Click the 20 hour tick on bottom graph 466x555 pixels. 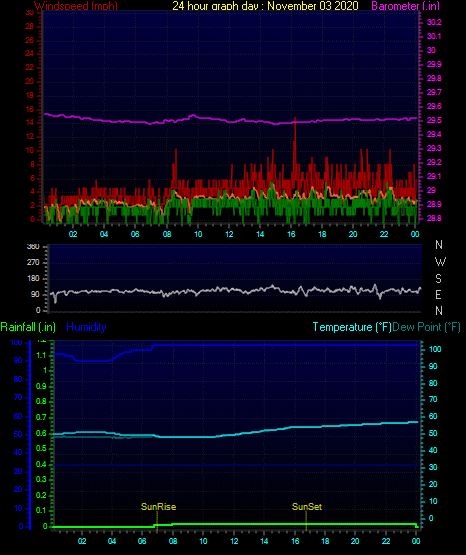tap(355, 541)
